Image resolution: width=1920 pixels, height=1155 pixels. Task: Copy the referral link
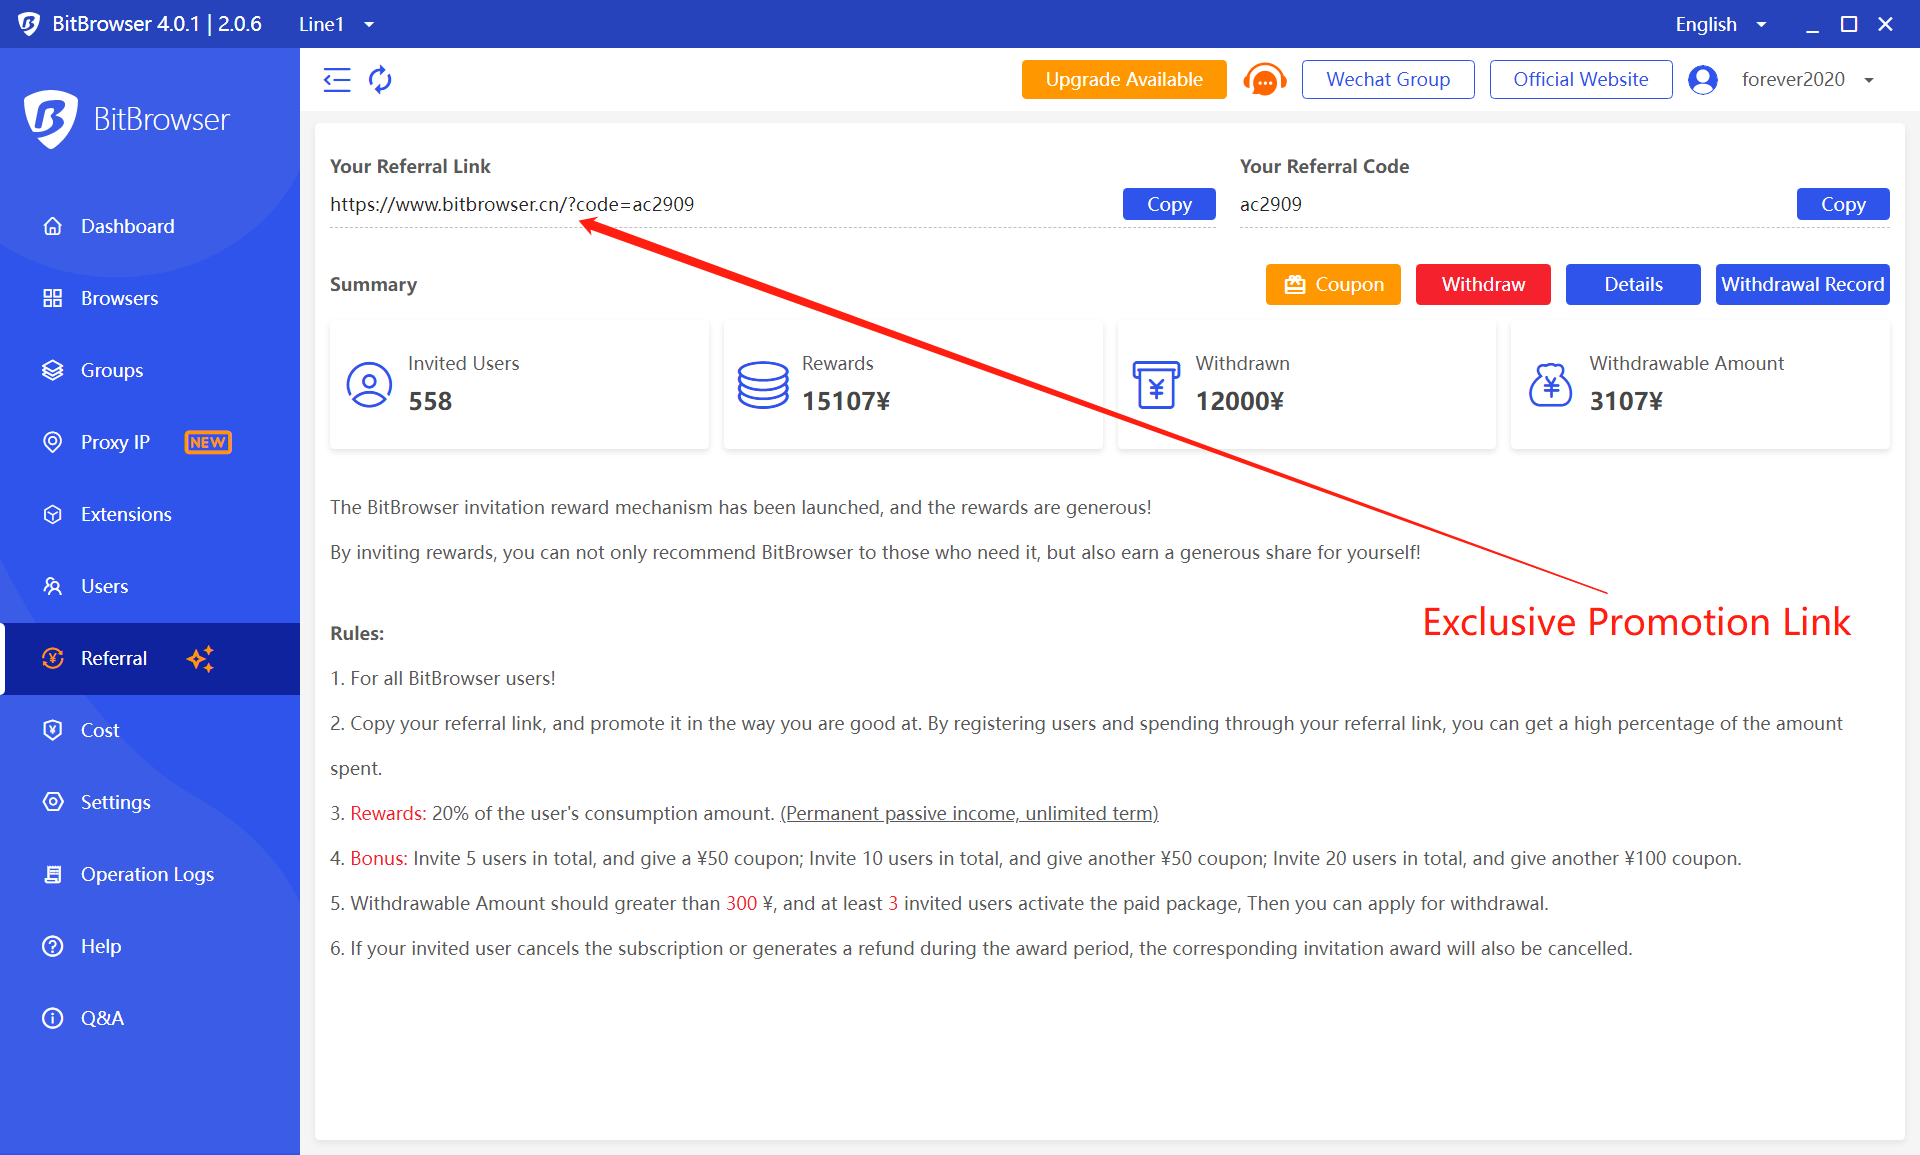(1169, 204)
